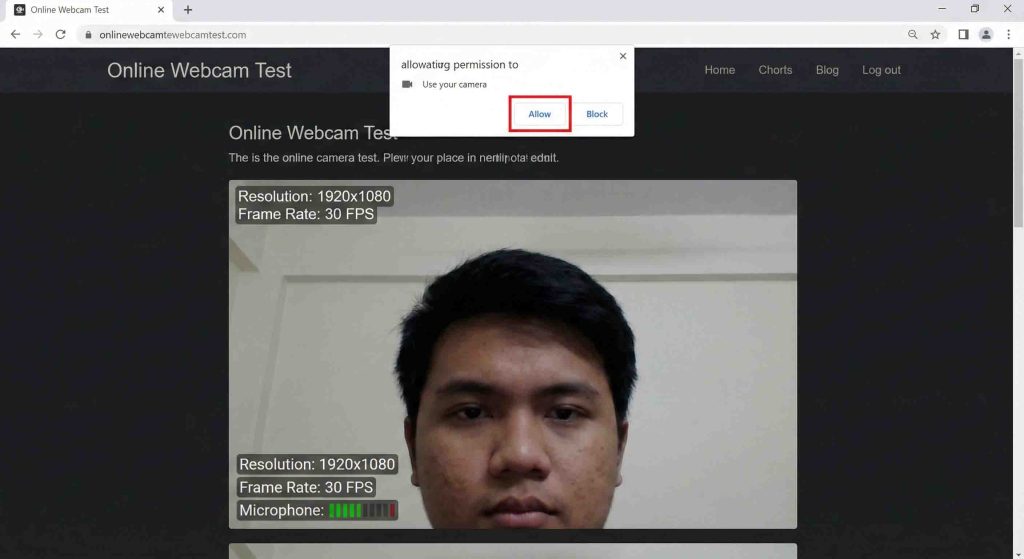This screenshot has width=1024, height=559.
Task: Click the Block button in the permission popup
Action: point(597,114)
